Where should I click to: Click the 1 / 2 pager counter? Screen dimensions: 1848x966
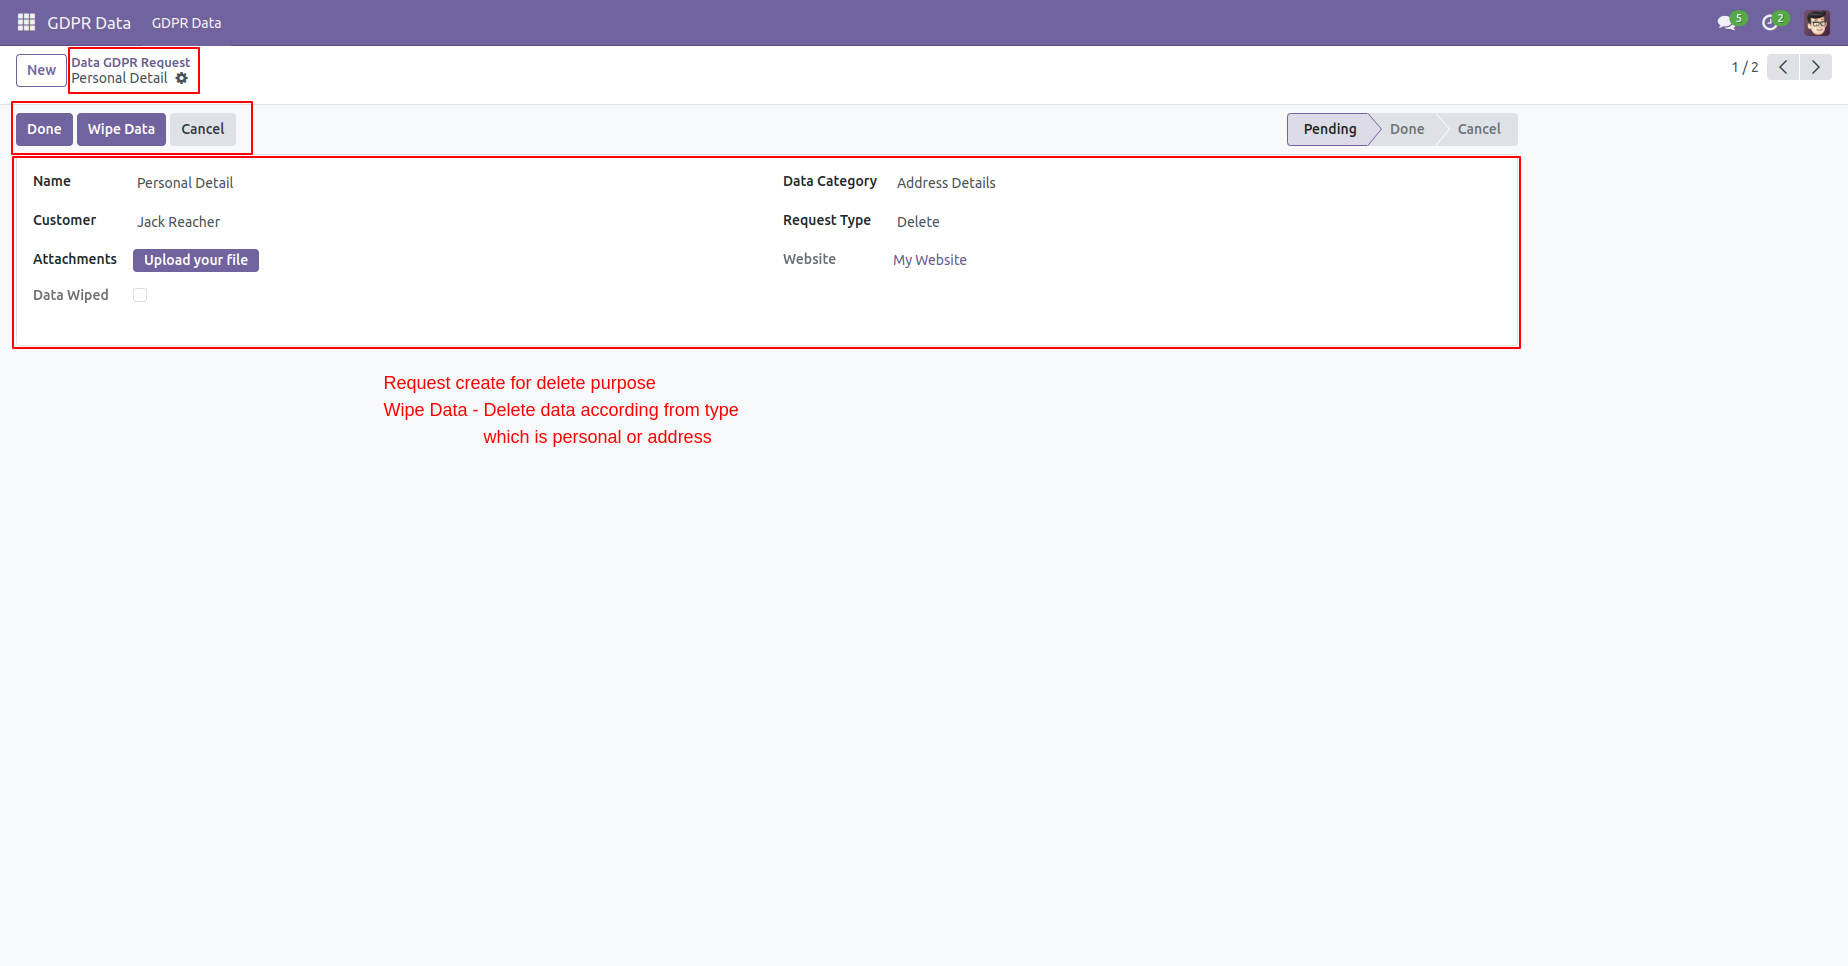pyautogui.click(x=1745, y=67)
